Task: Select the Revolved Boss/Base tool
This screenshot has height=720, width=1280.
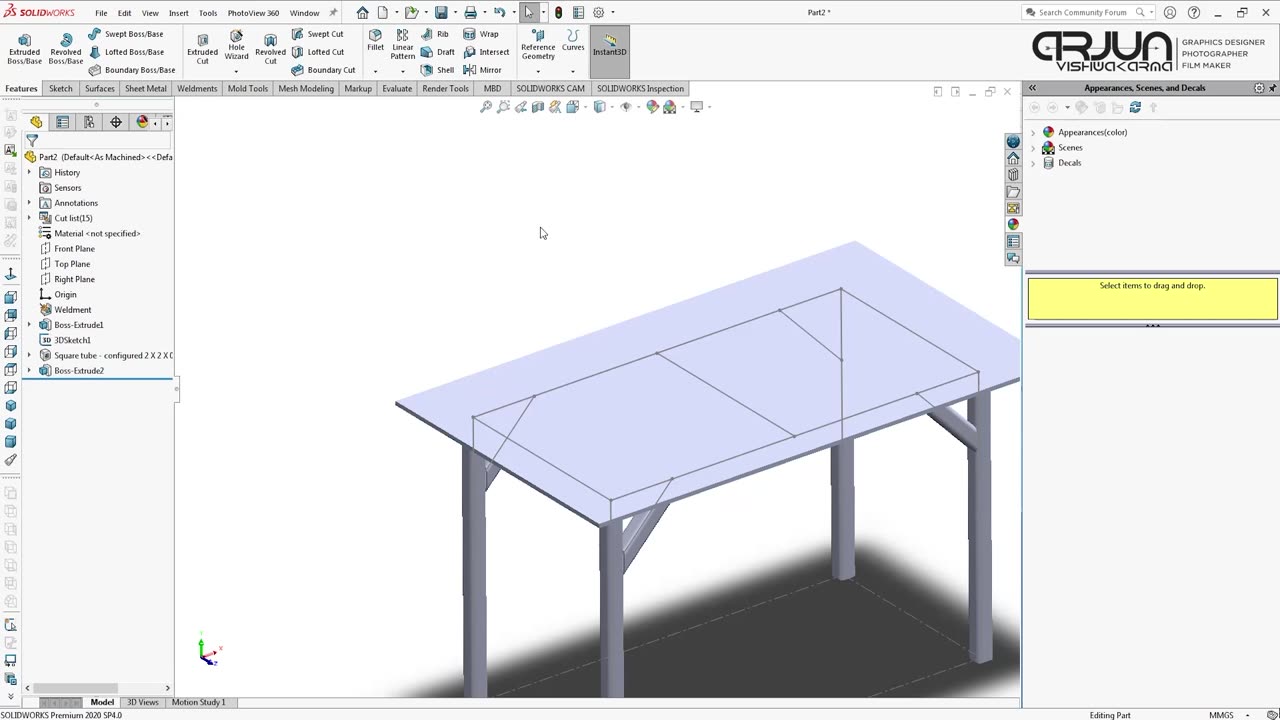Action: coord(66,48)
